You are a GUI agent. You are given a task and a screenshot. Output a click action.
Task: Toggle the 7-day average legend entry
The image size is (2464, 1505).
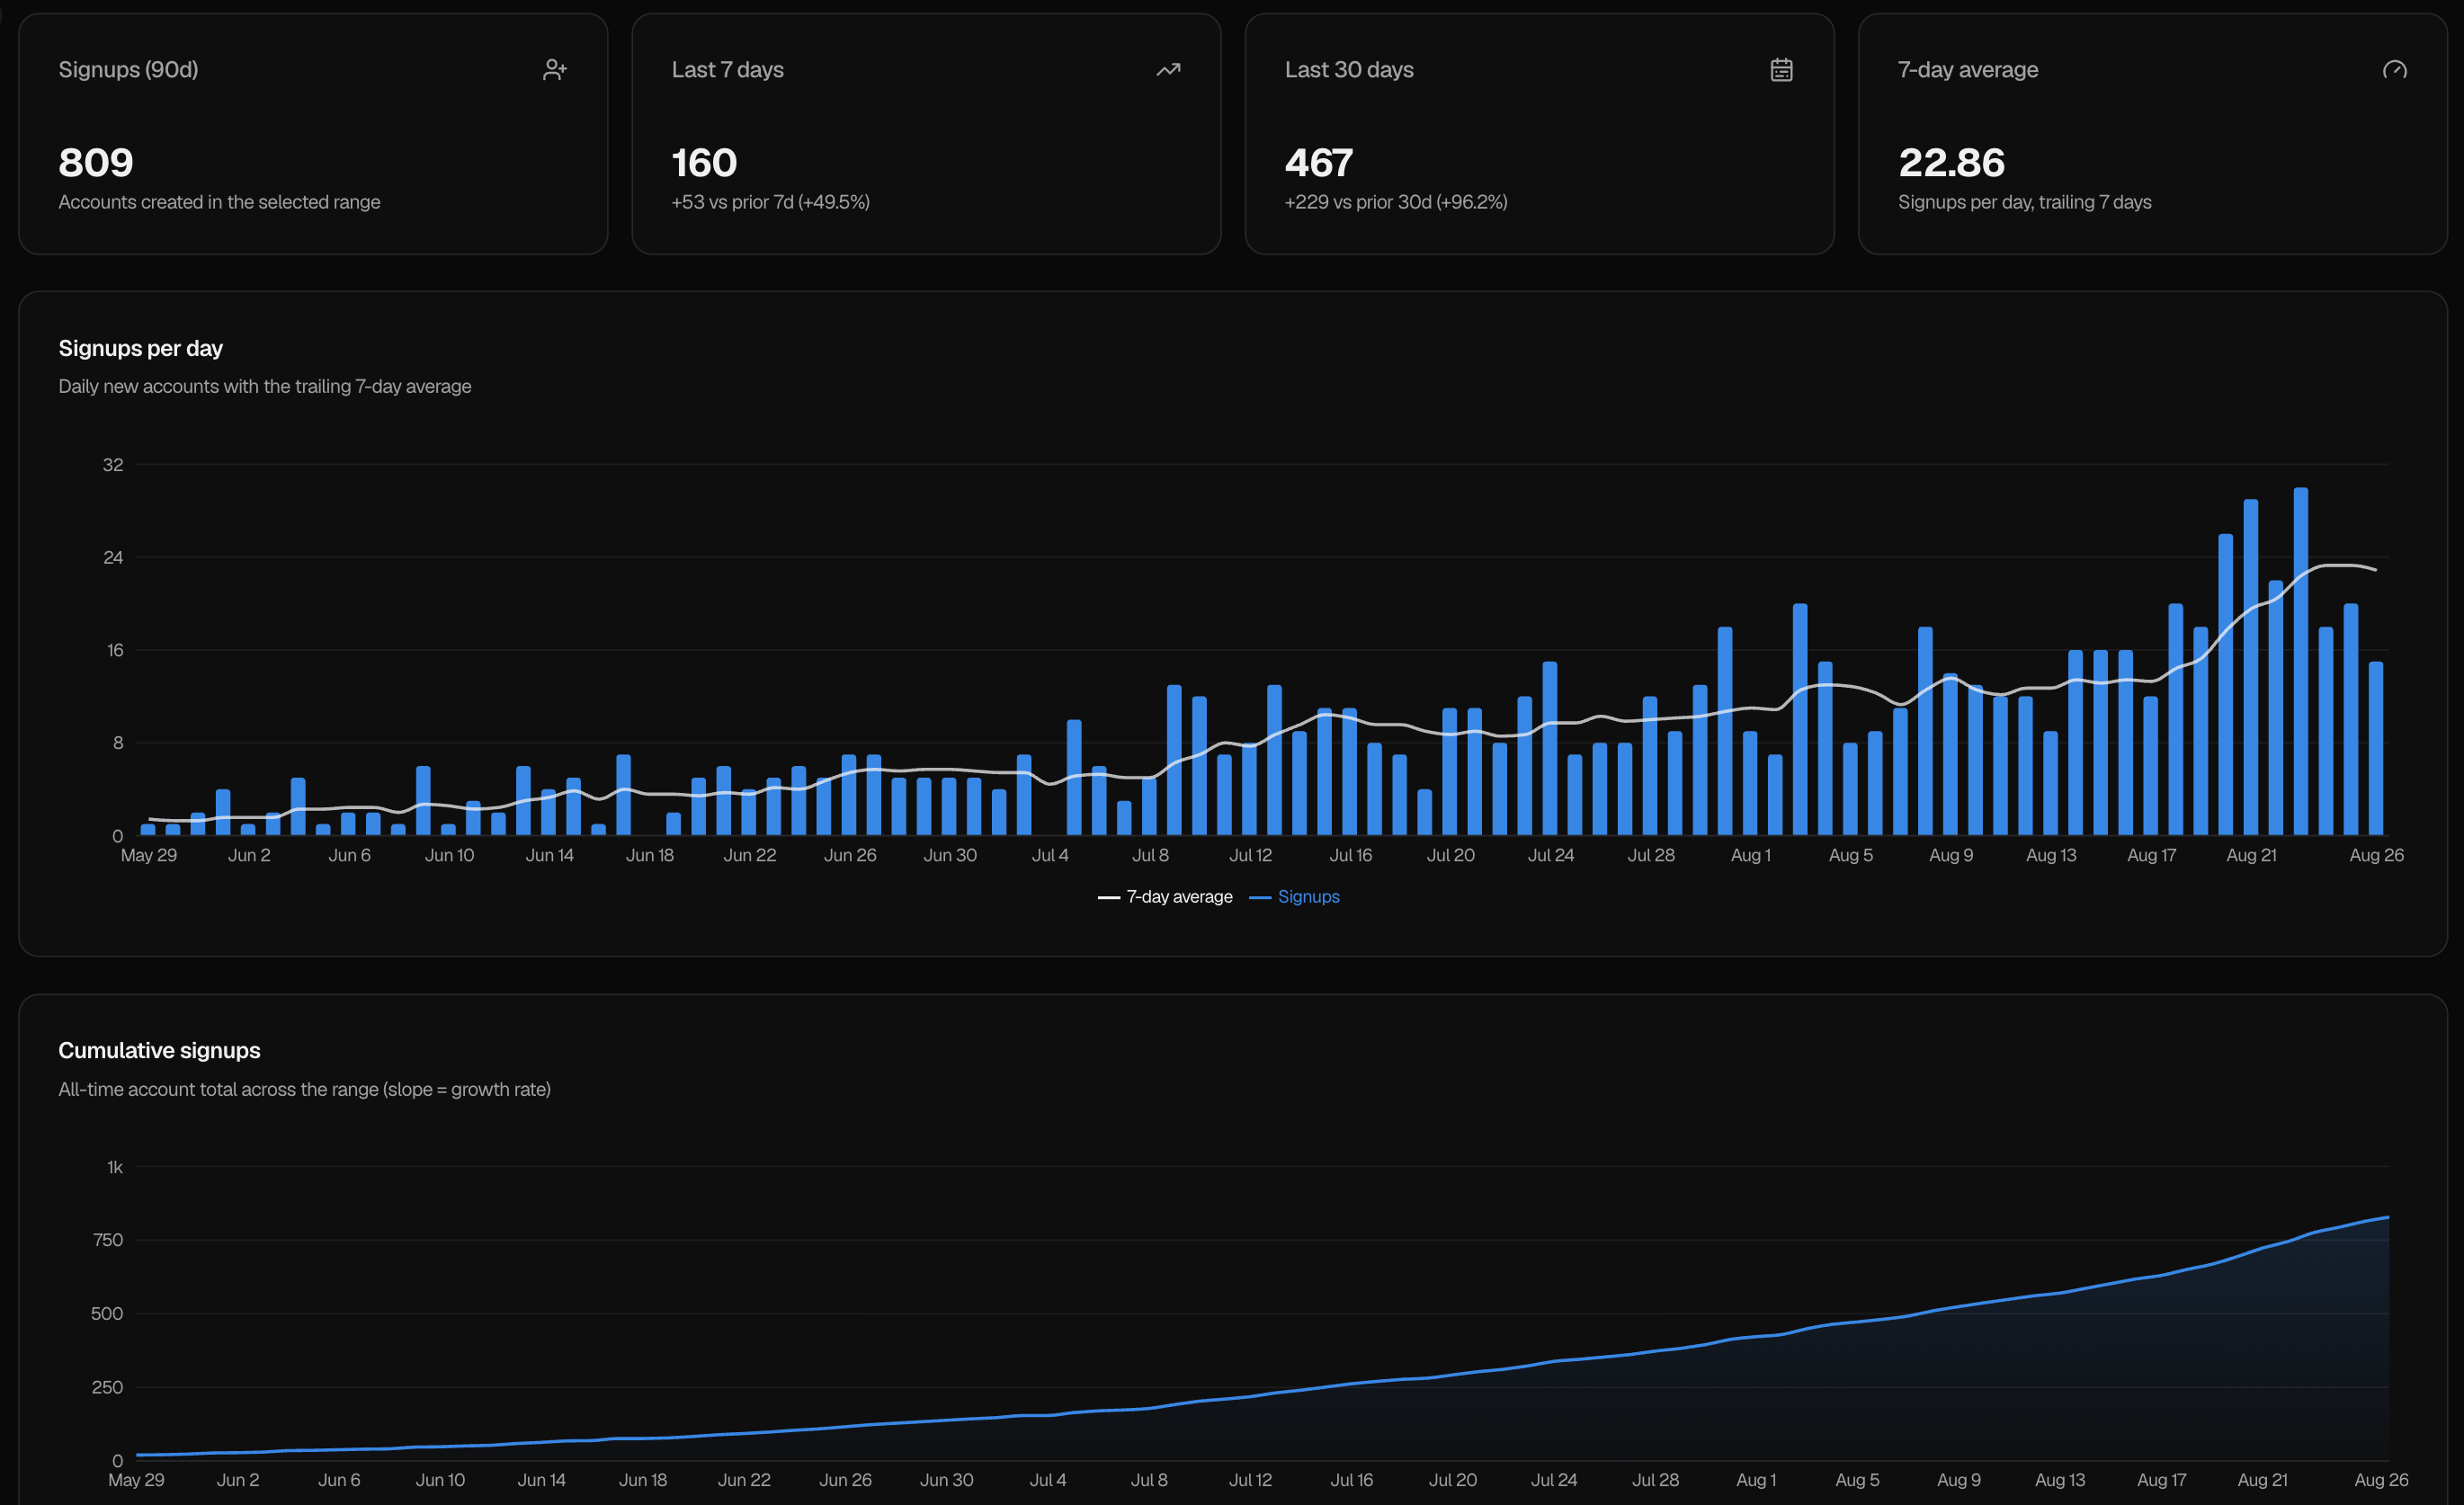tap(1165, 897)
